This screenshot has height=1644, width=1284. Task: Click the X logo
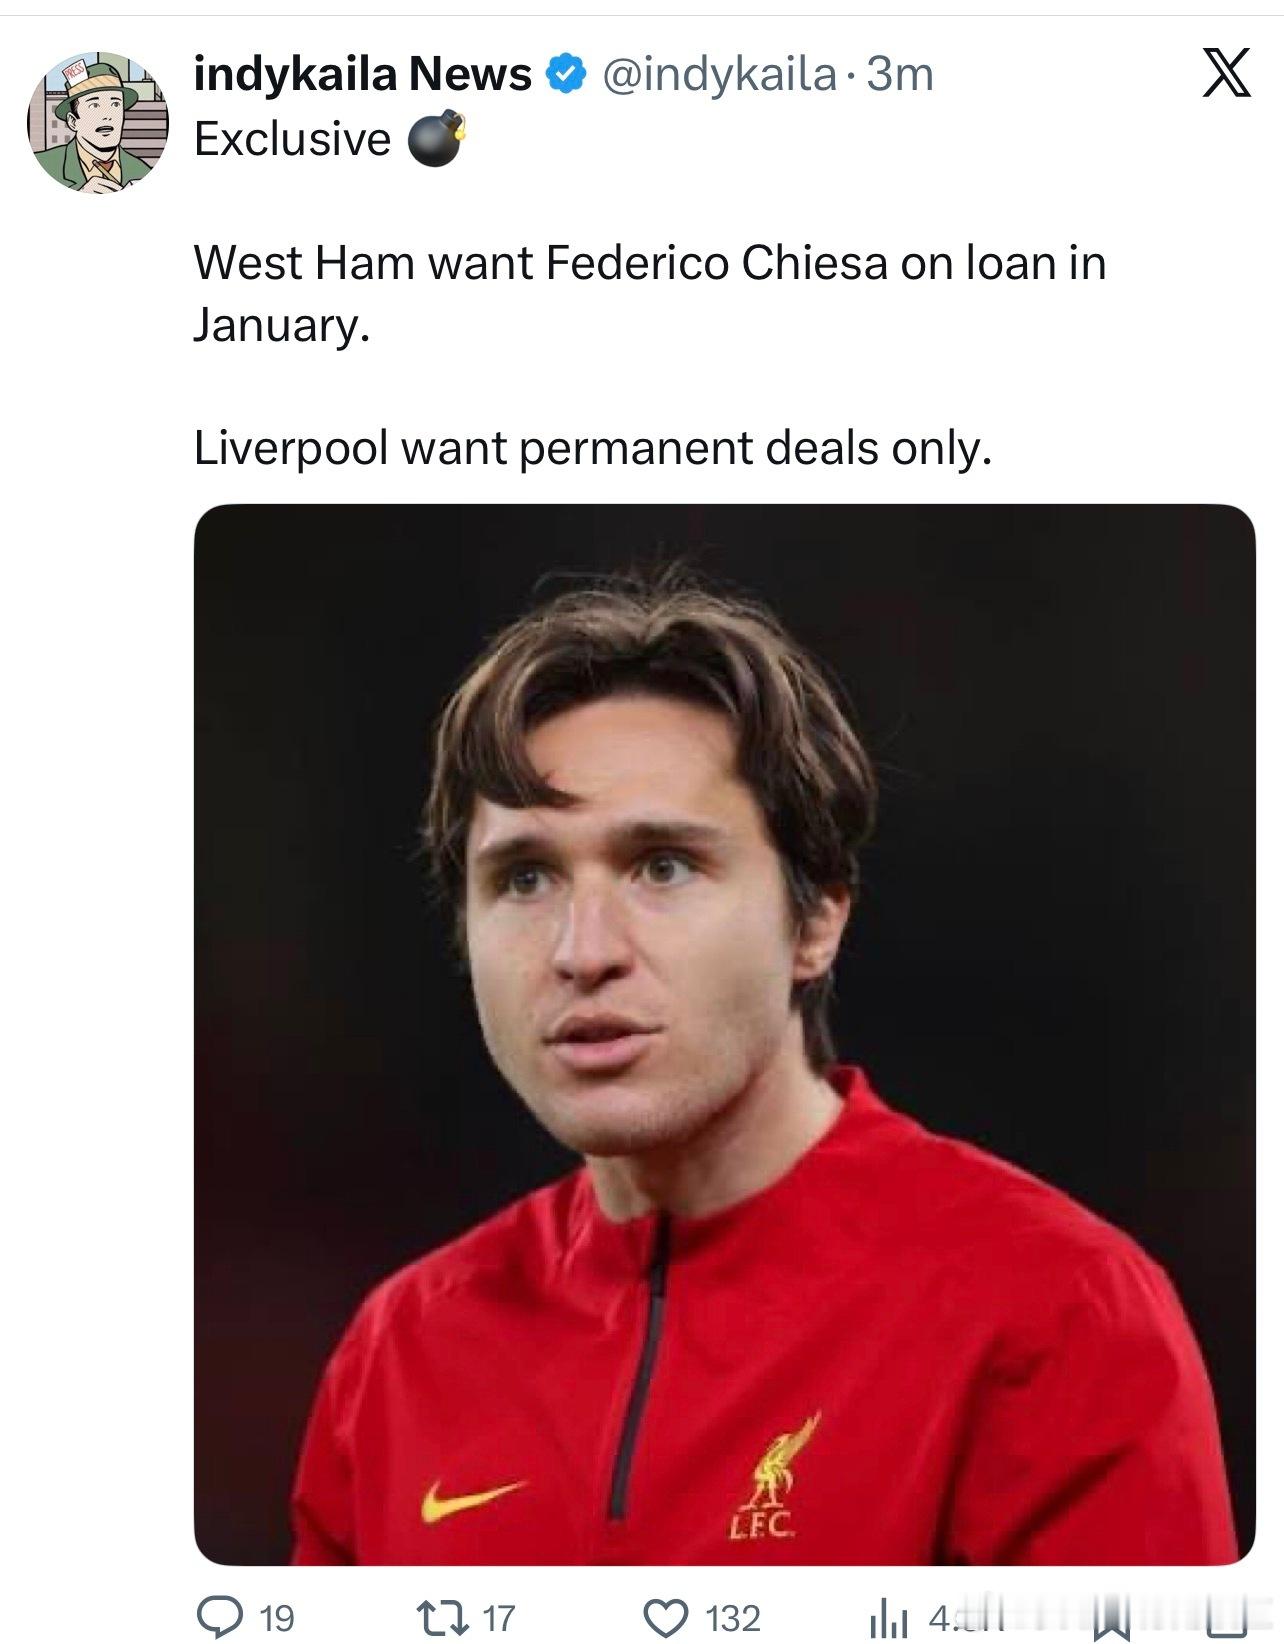pyautogui.click(x=1226, y=74)
